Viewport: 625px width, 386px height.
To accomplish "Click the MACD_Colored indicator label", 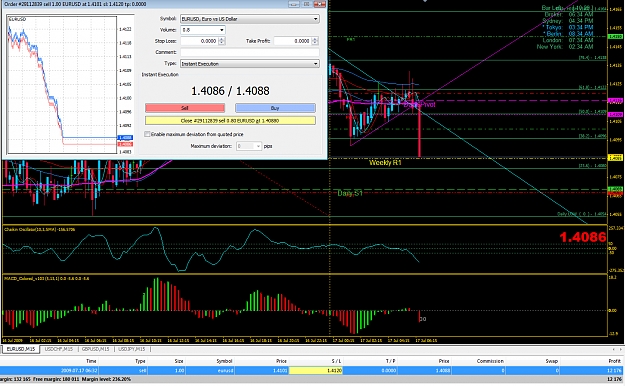I will tap(47, 278).
